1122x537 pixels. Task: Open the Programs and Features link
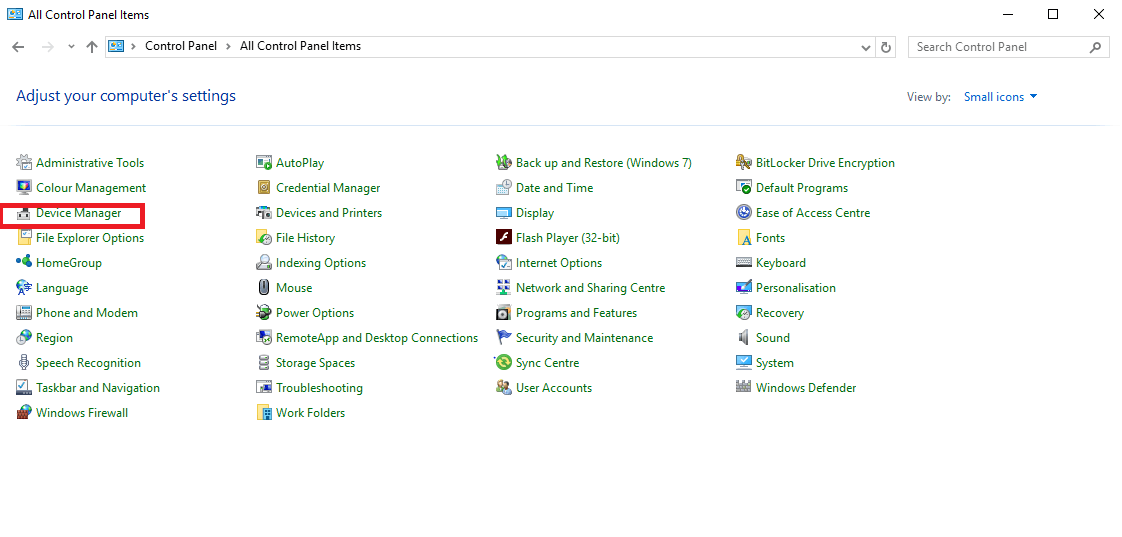[x=576, y=313]
